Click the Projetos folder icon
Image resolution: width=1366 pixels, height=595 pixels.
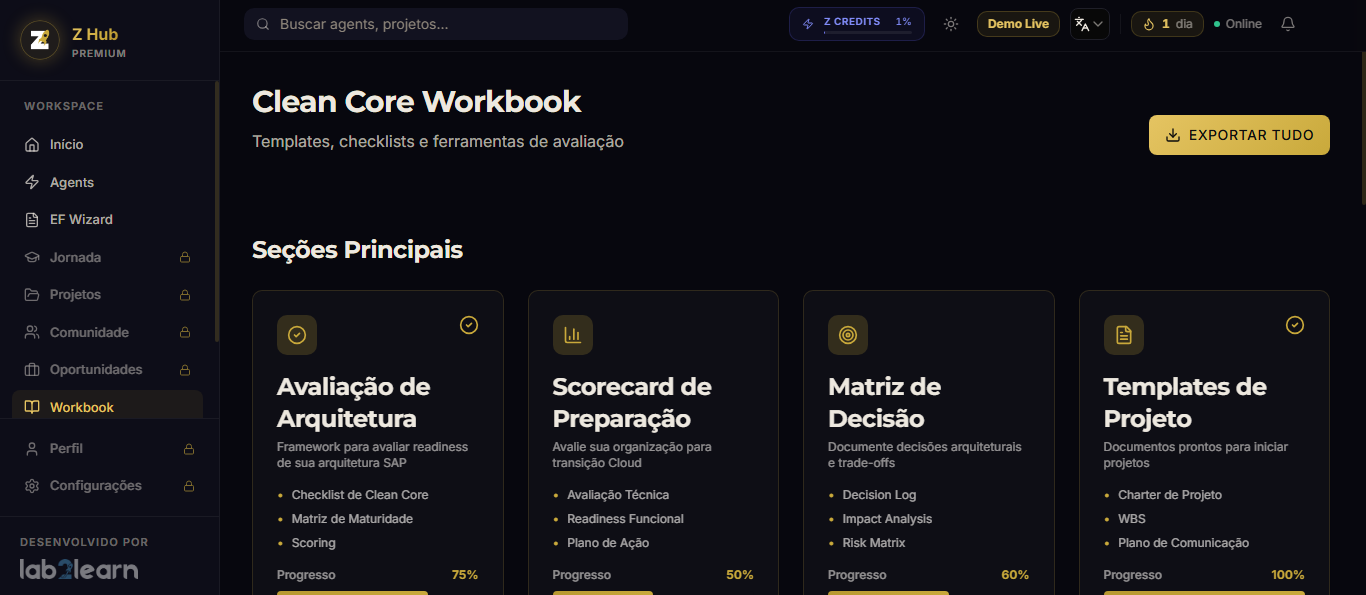coord(32,295)
